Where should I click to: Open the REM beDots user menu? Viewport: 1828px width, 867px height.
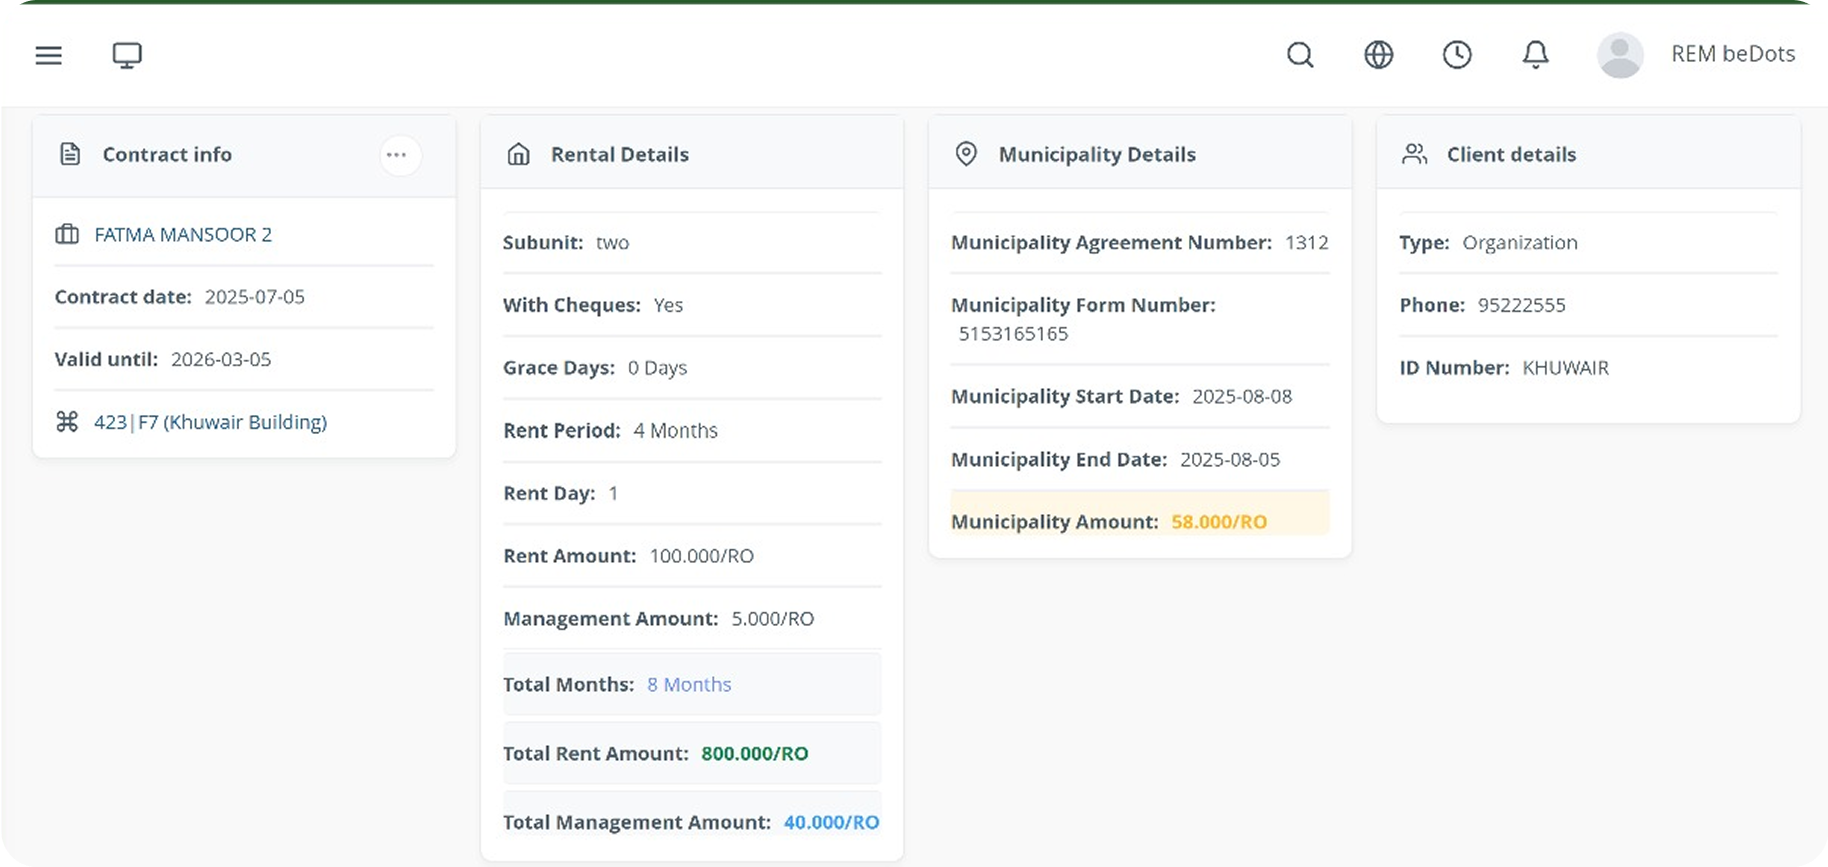point(1732,54)
